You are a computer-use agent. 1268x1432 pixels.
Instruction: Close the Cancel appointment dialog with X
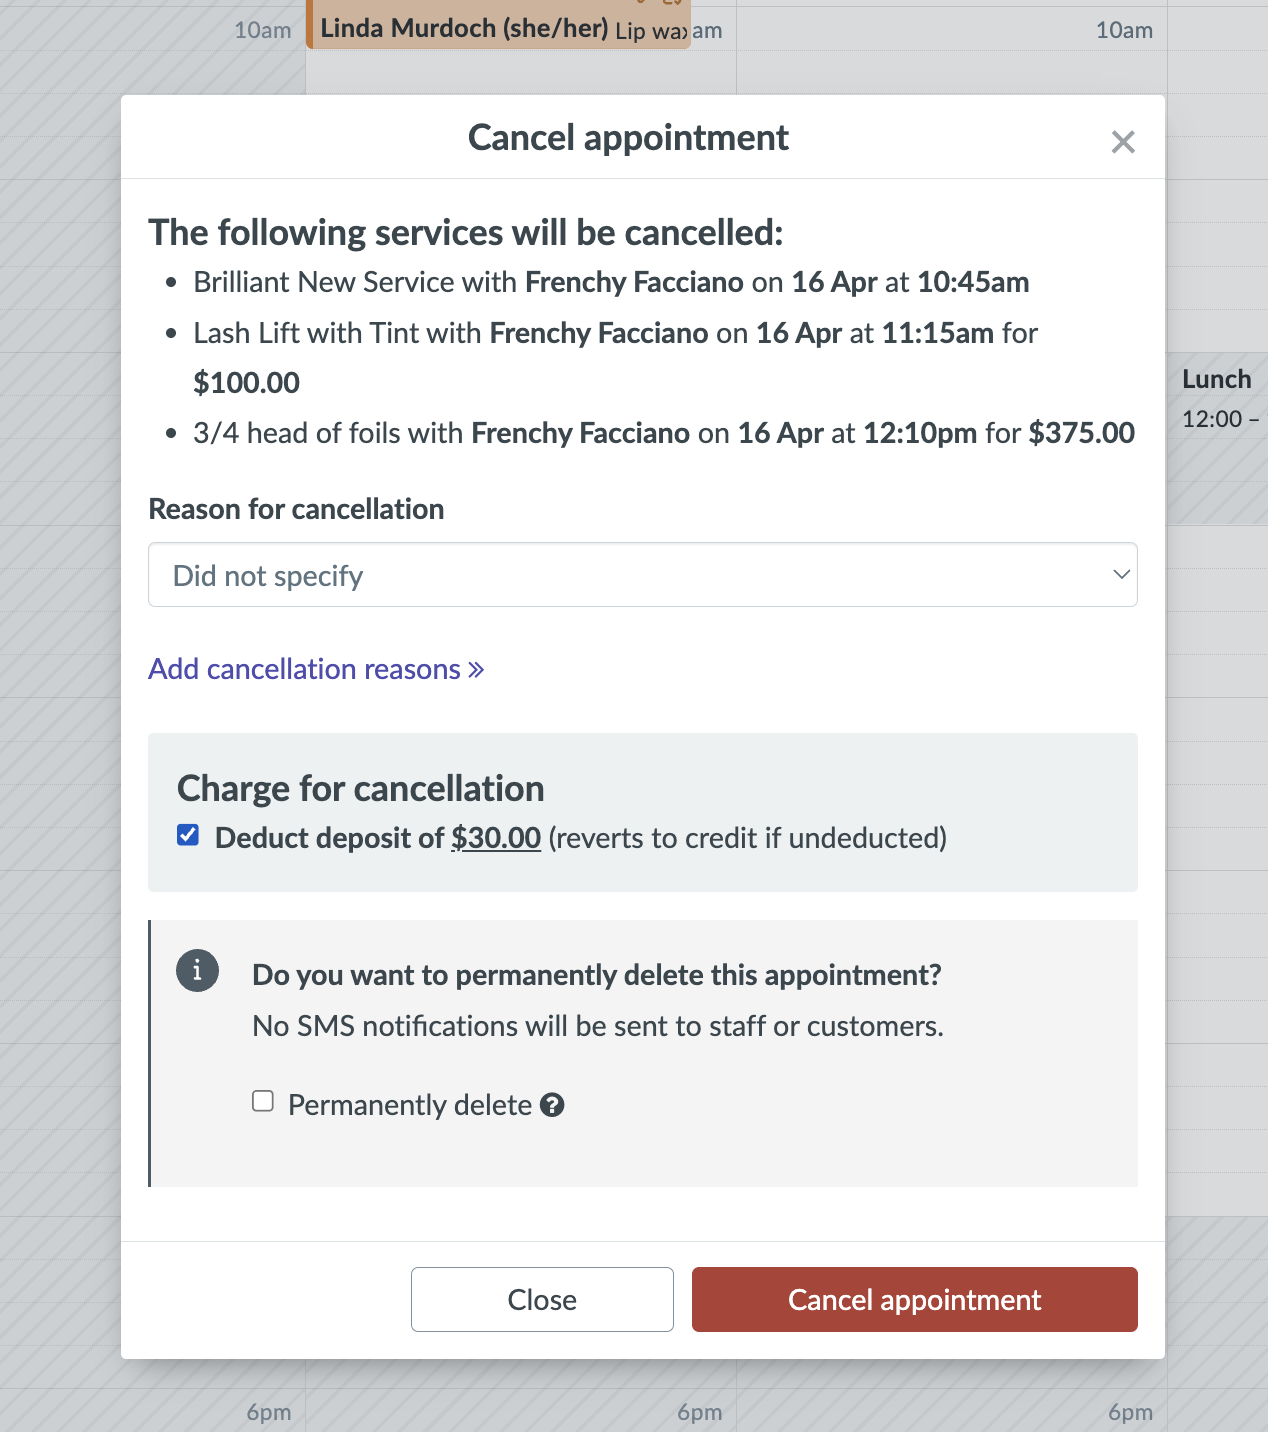coord(1123,142)
